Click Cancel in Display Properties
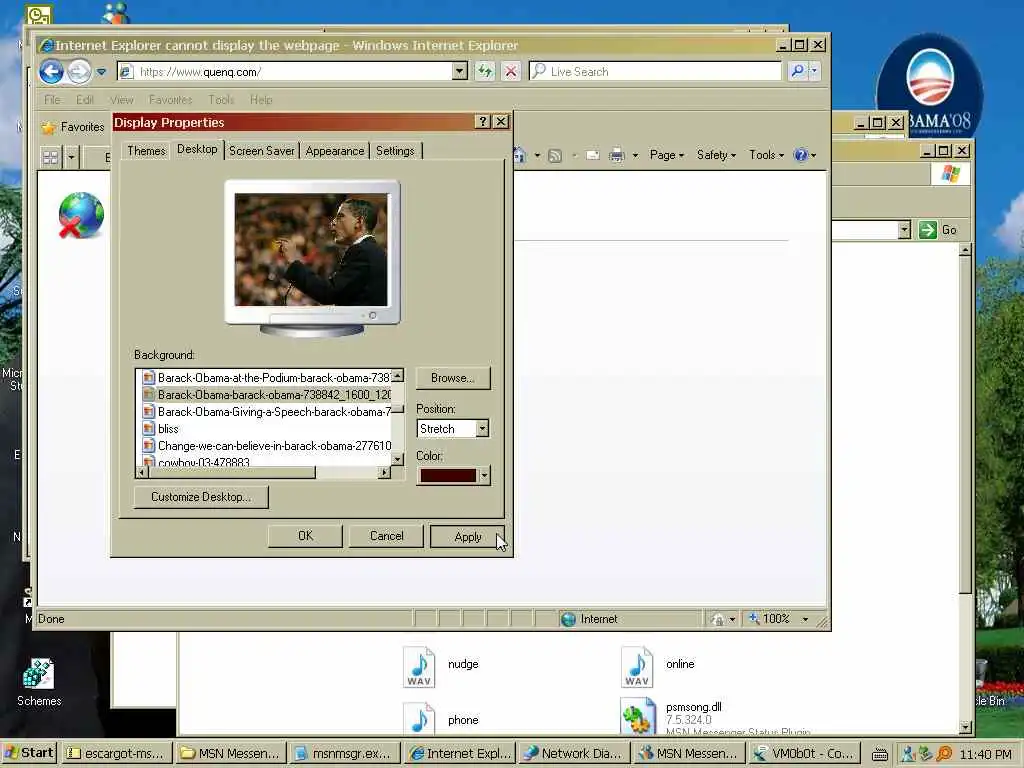Image resolution: width=1024 pixels, height=768 pixels. point(386,536)
